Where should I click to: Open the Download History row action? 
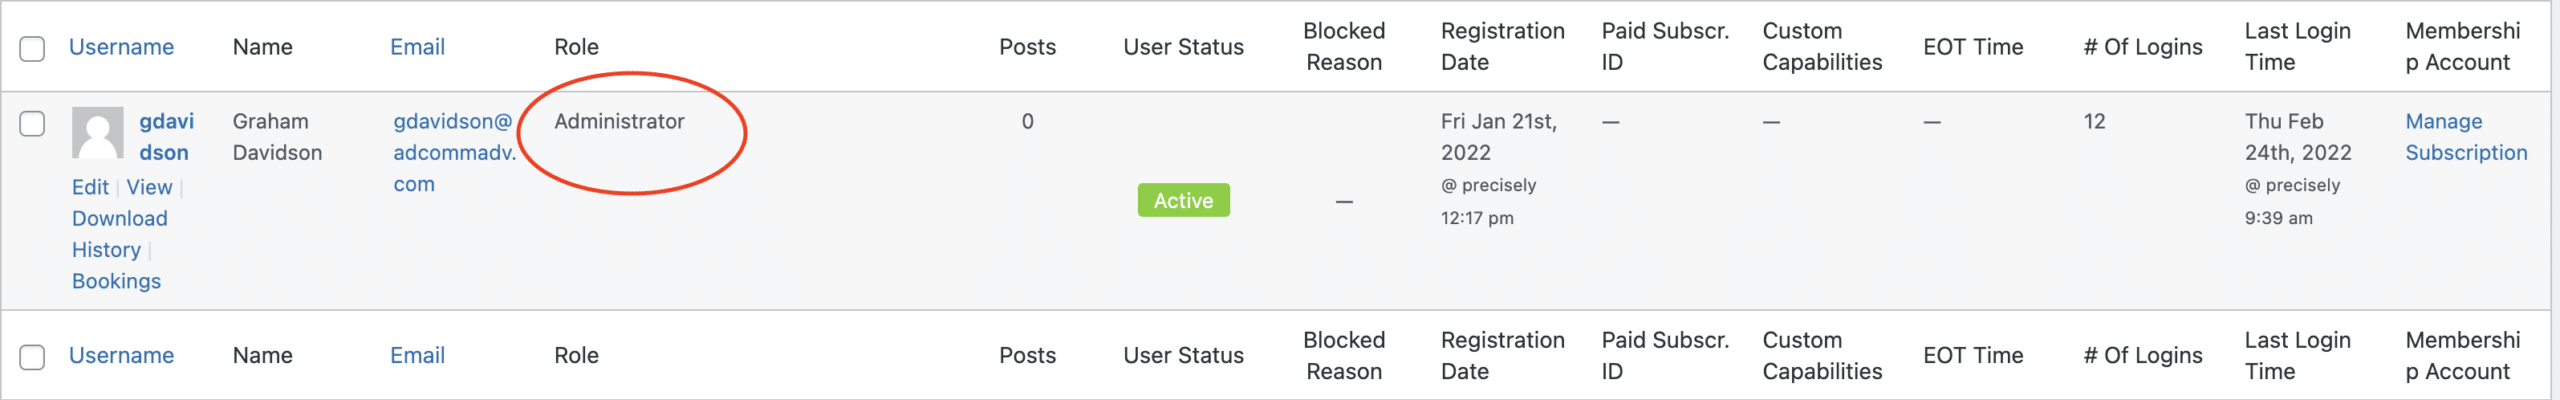point(119,234)
